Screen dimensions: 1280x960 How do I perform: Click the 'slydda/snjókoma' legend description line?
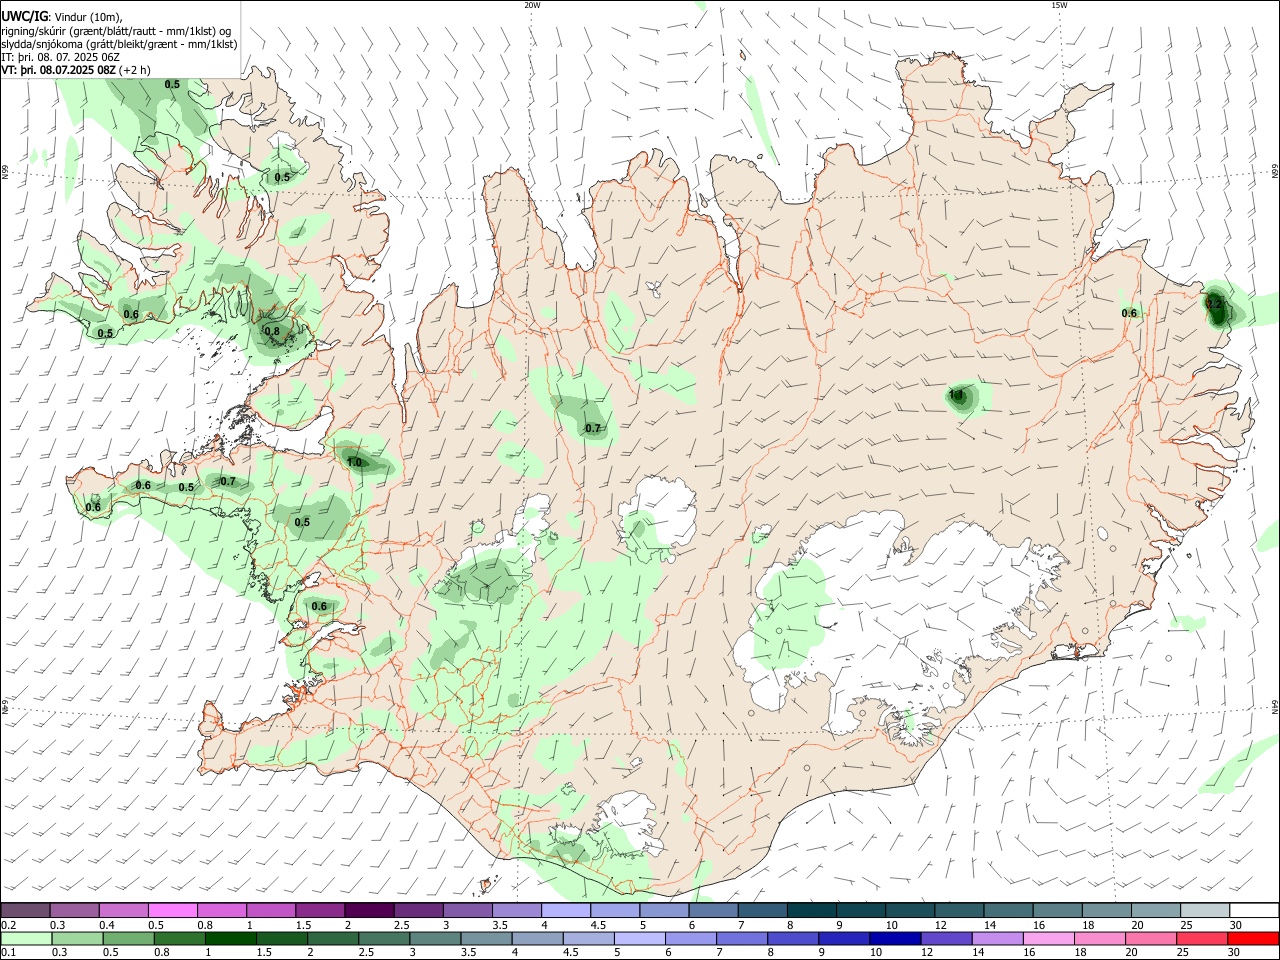(x=119, y=44)
